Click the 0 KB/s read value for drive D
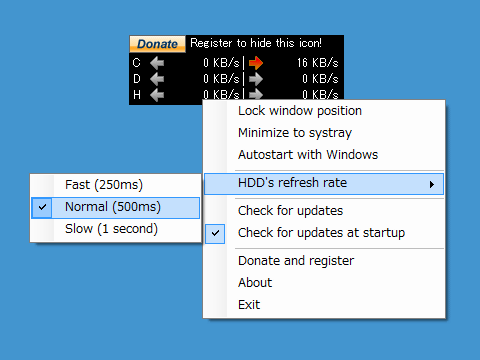The height and width of the screenshot is (360, 480). coord(221,79)
